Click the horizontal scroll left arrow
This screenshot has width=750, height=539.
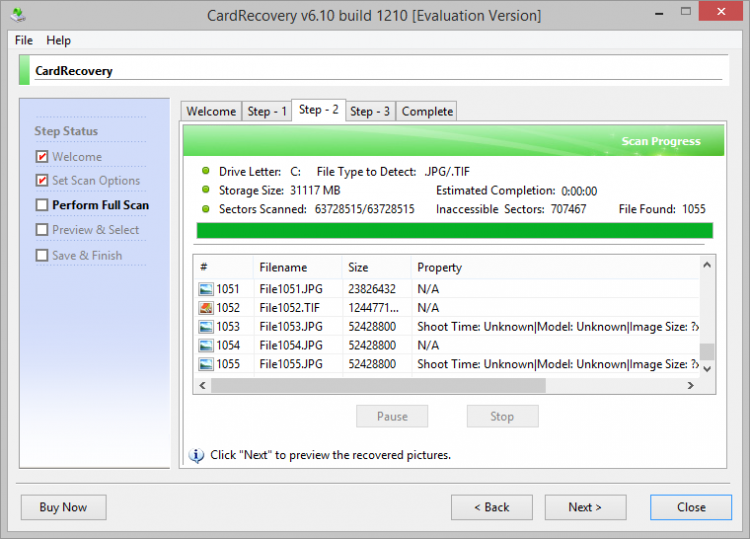pyautogui.click(x=202, y=385)
